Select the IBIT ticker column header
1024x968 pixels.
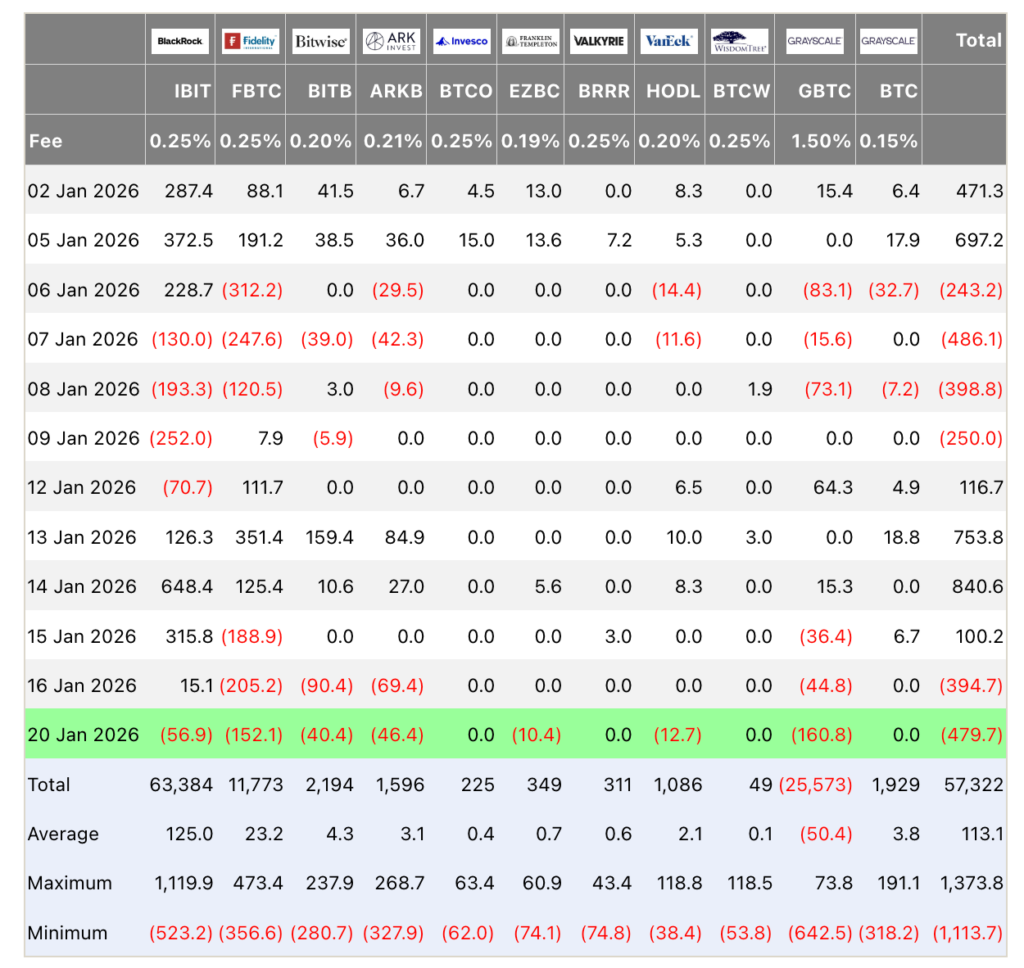[192, 91]
